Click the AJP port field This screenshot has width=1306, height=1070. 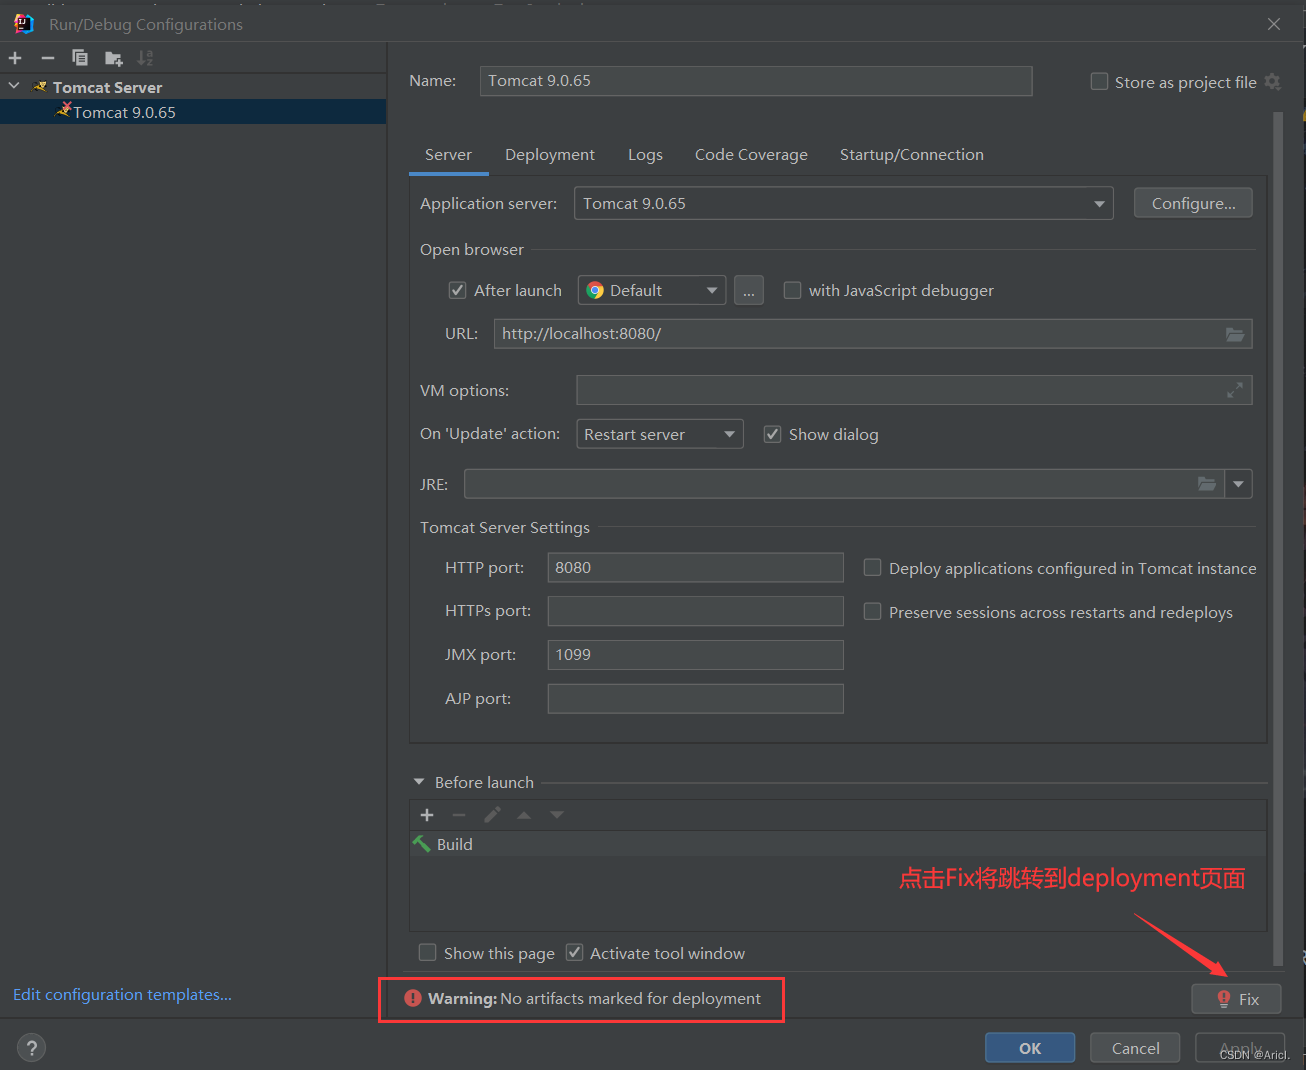(696, 698)
